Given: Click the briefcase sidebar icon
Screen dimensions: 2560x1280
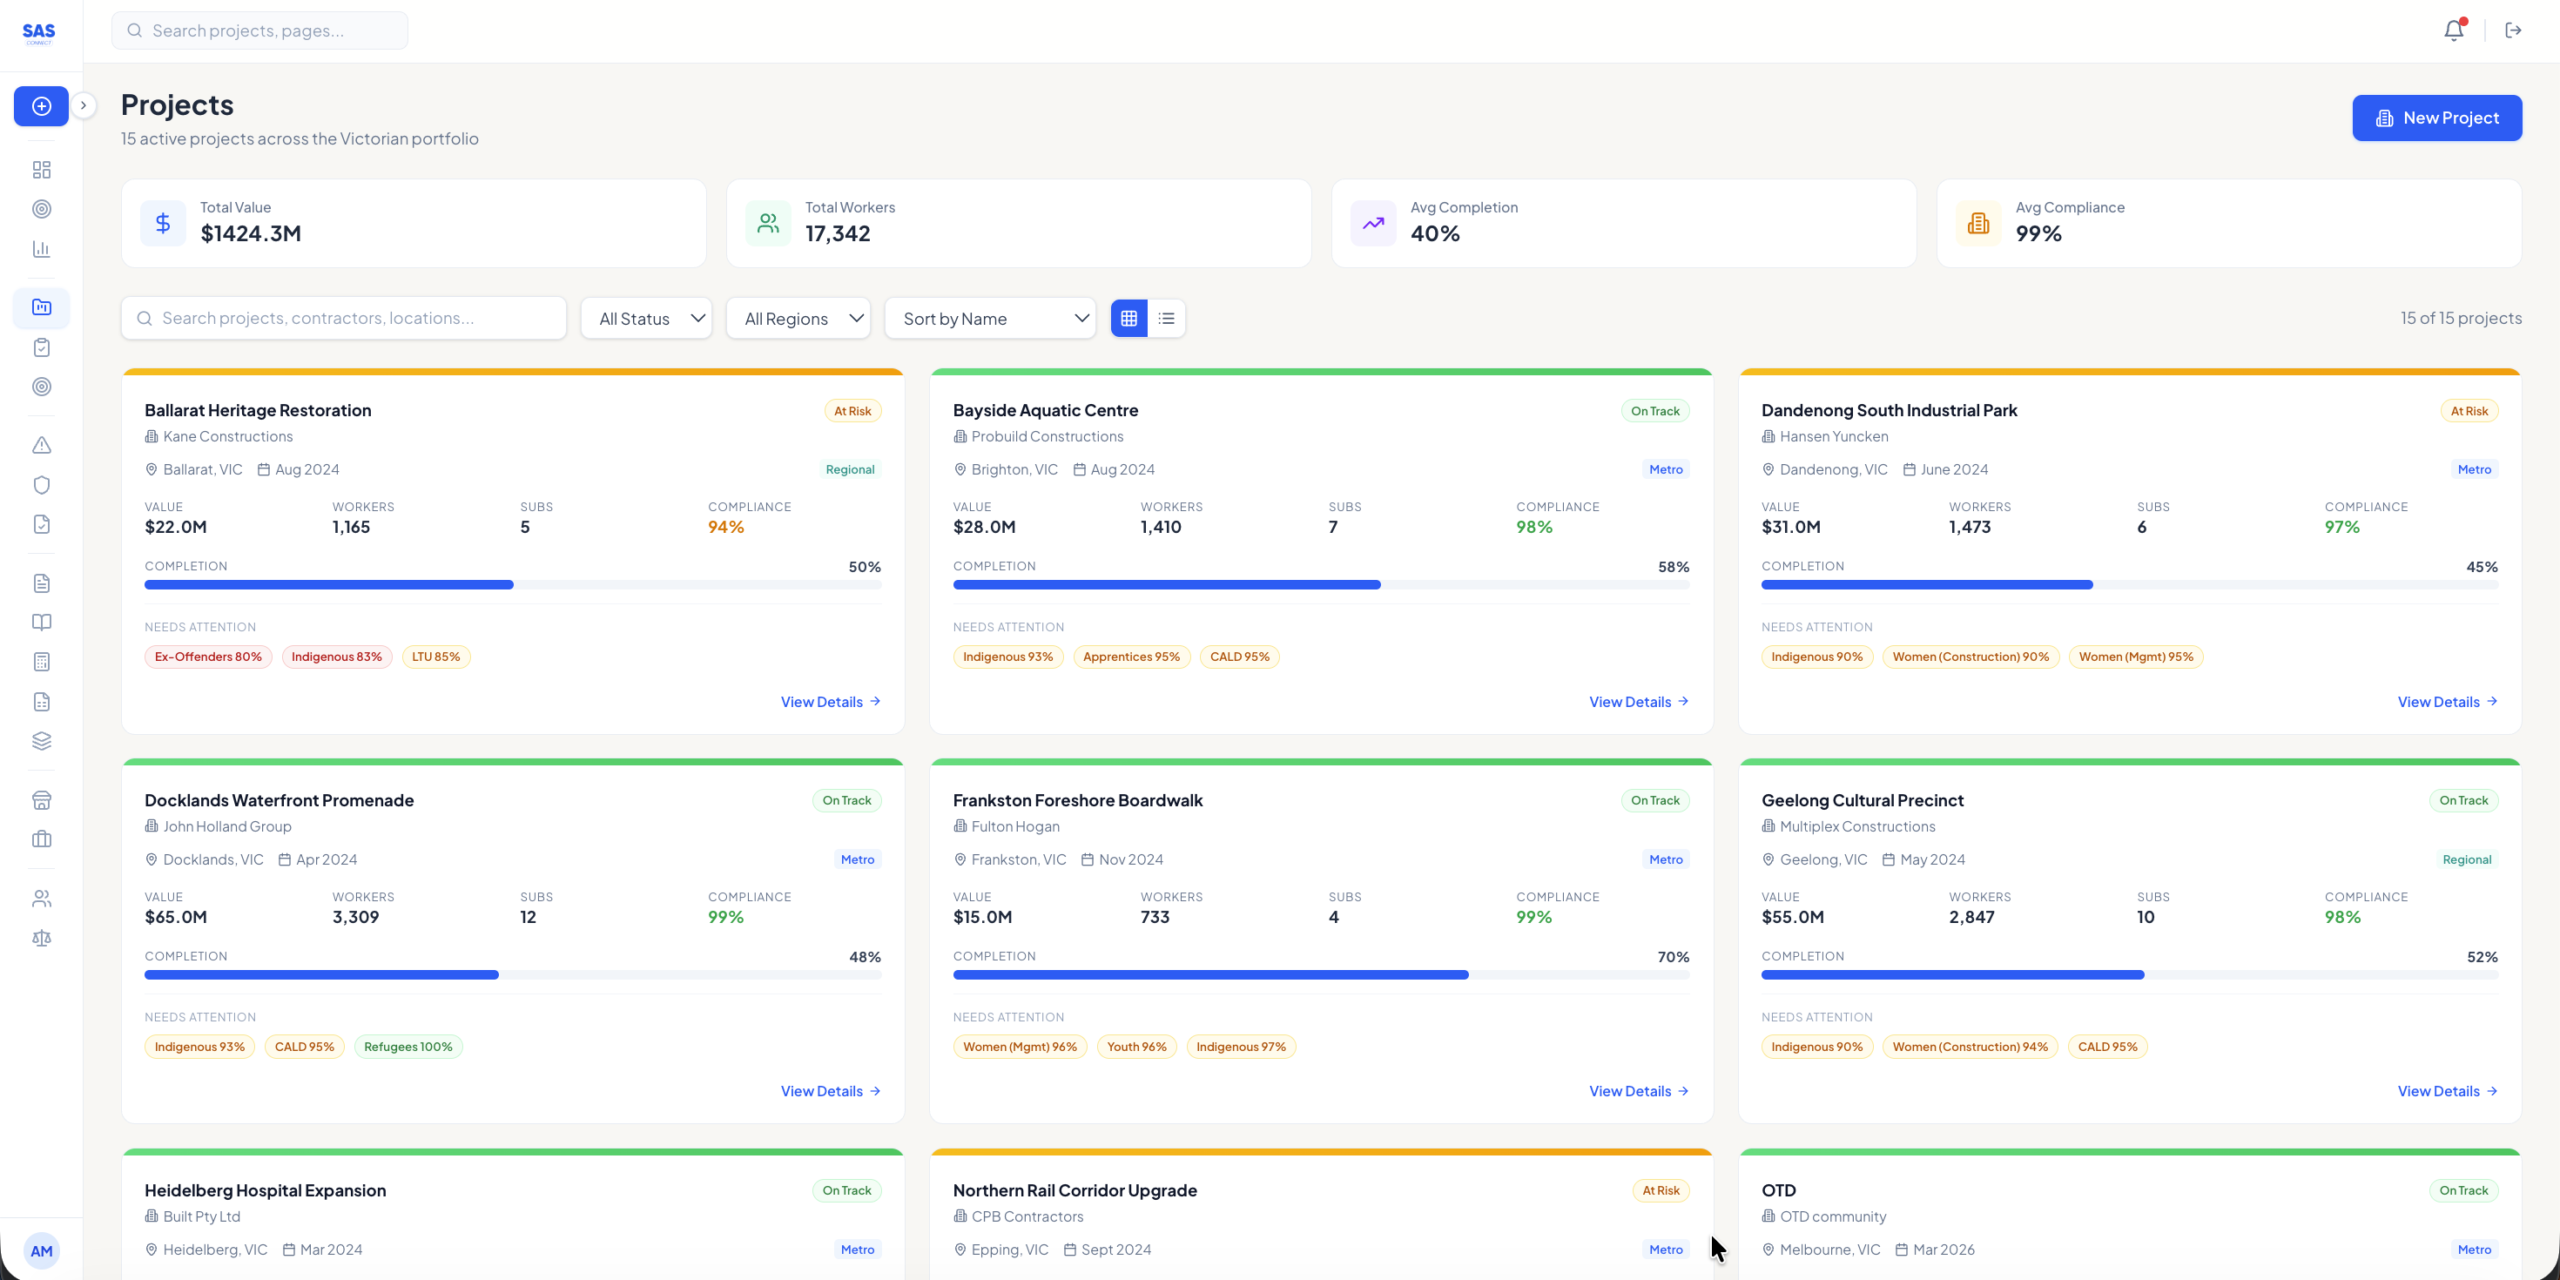Looking at the screenshot, I should (41, 839).
